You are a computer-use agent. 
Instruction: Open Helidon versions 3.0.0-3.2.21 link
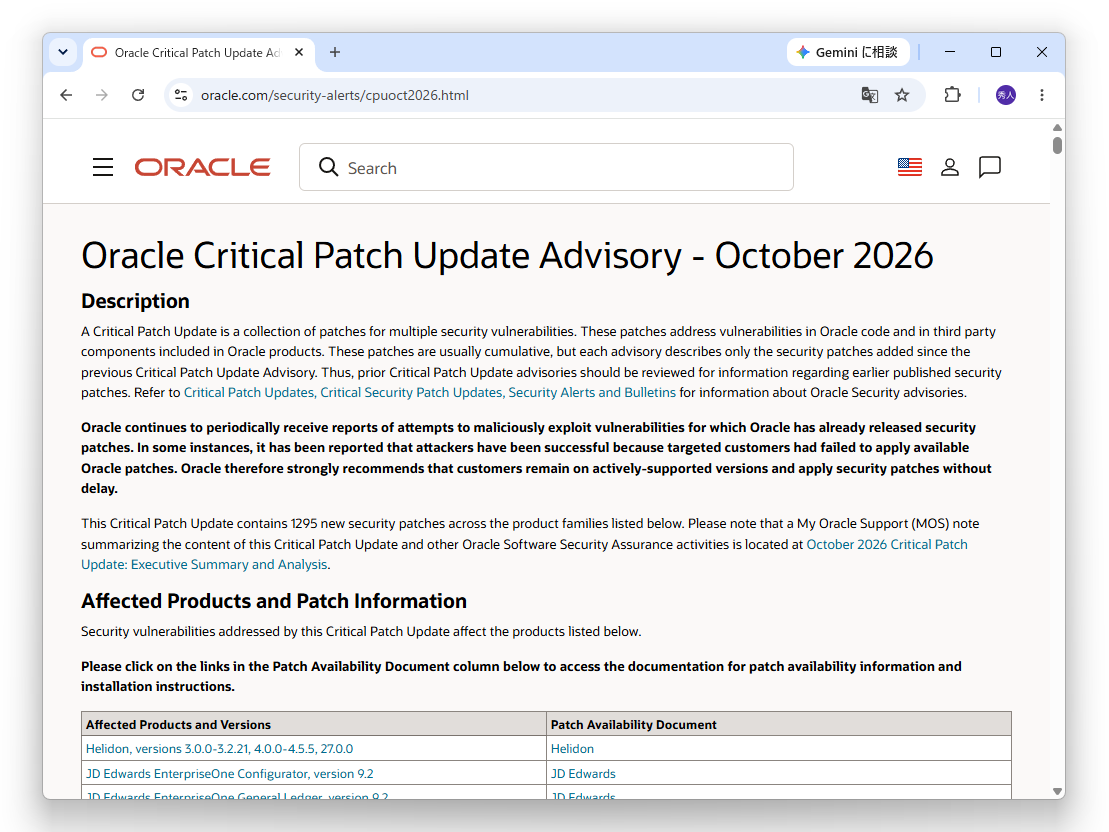[x=219, y=749]
